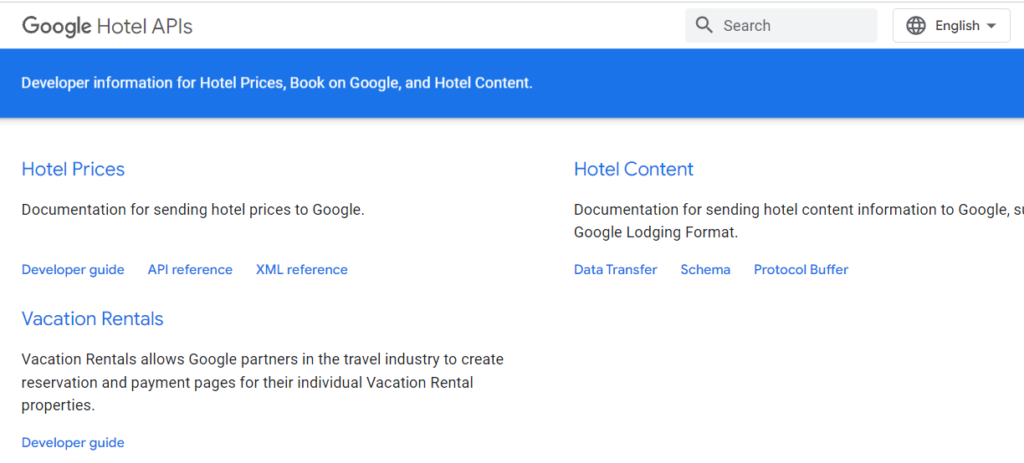Go to the API reference link
The height and width of the screenshot is (463, 1024).
pos(190,270)
